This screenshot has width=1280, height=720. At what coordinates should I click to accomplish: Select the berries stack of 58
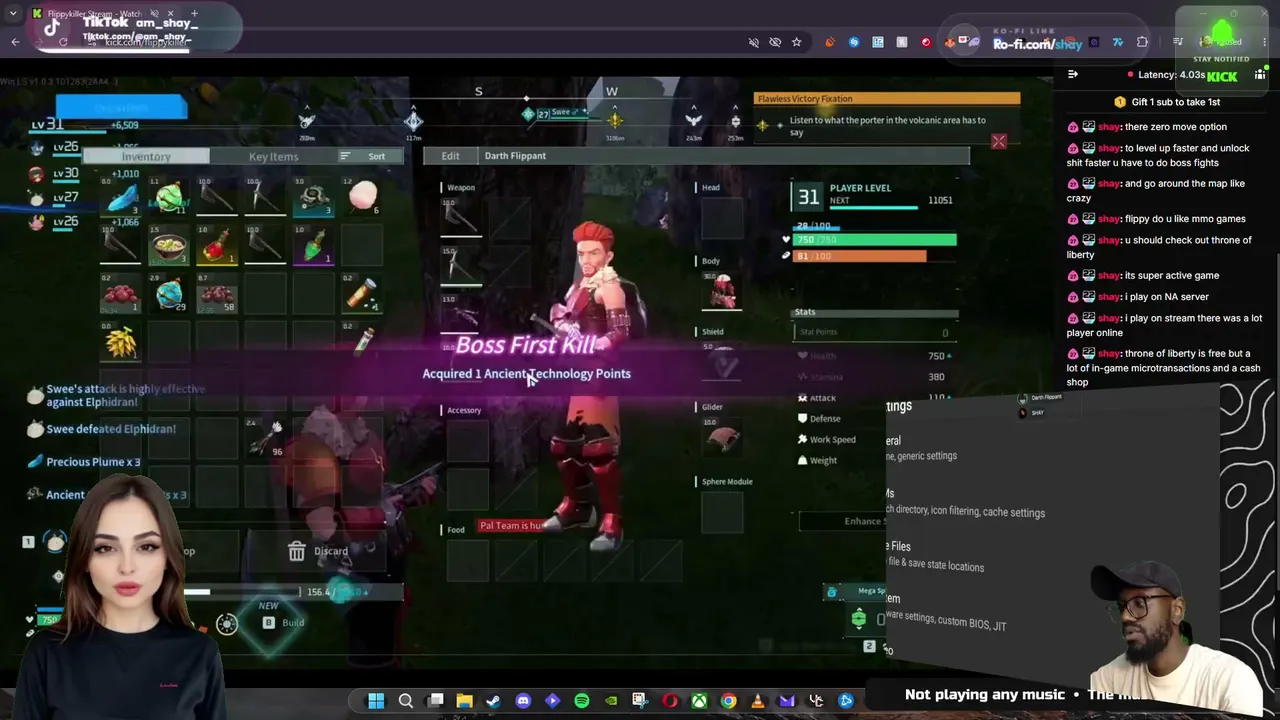217,294
